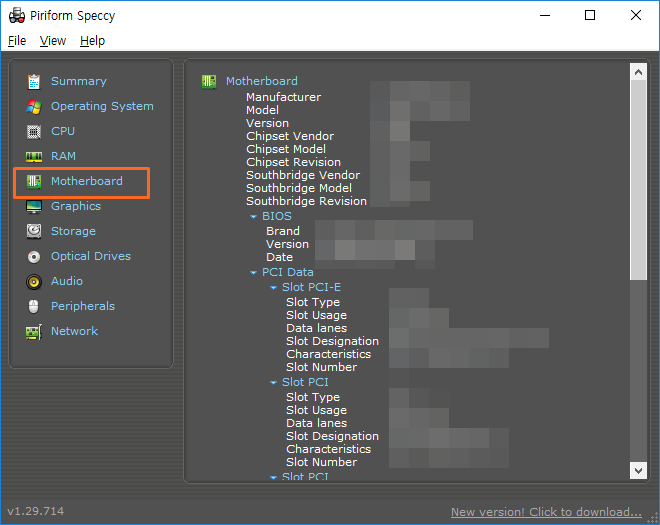Click the Southbridge Revision row label
Screen dimensions: 660x525
306,202
